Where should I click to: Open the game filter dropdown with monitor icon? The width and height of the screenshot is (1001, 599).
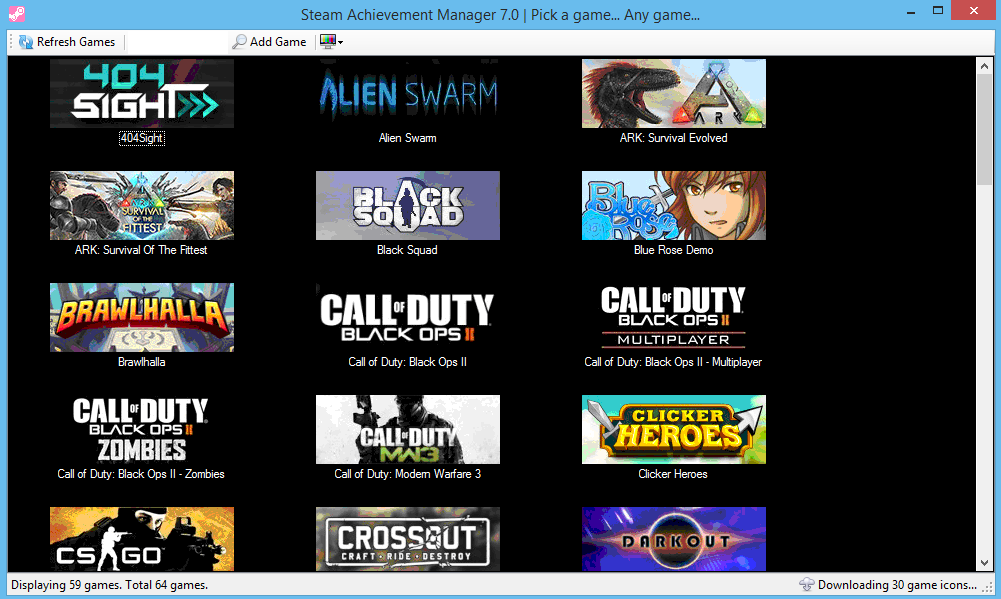[331, 42]
